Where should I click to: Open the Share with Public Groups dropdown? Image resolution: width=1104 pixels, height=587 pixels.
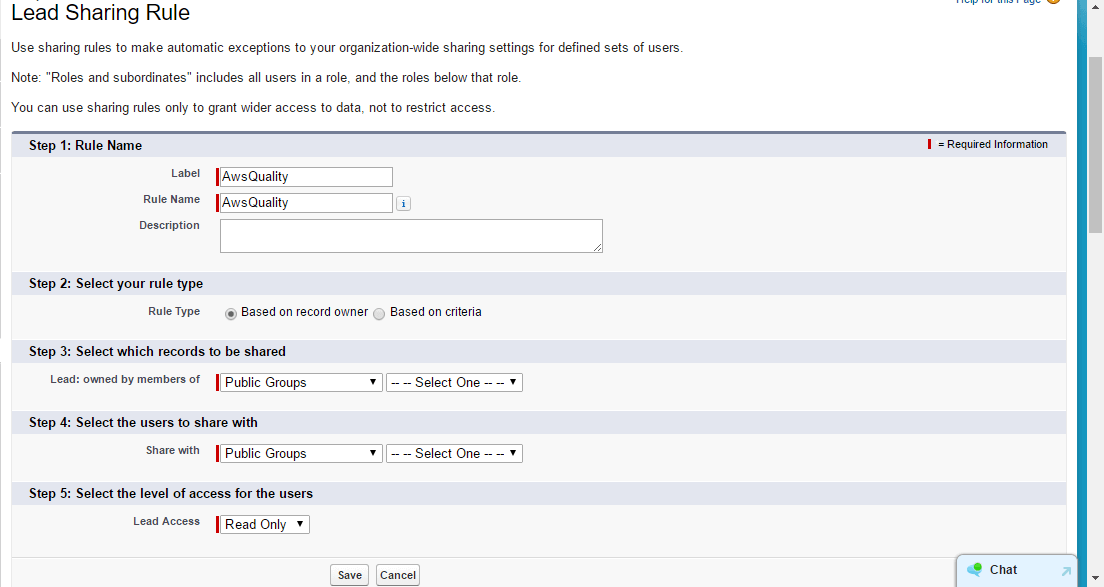pos(298,453)
